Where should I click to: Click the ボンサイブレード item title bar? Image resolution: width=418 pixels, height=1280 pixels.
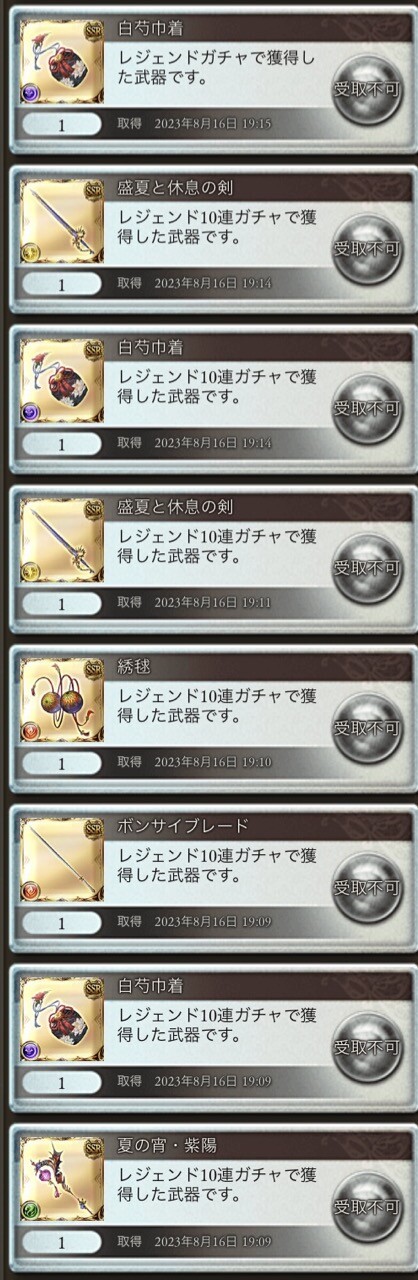258,827
